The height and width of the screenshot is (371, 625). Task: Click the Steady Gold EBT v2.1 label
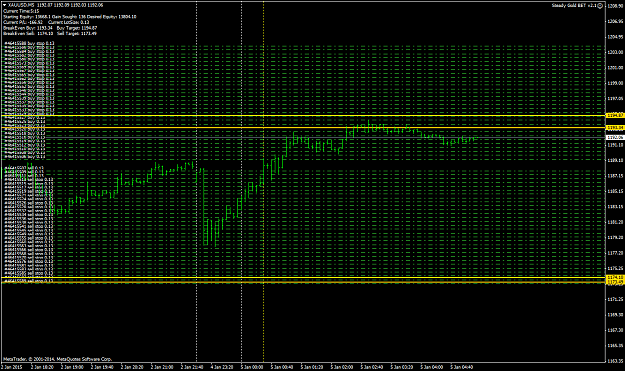(574, 5)
